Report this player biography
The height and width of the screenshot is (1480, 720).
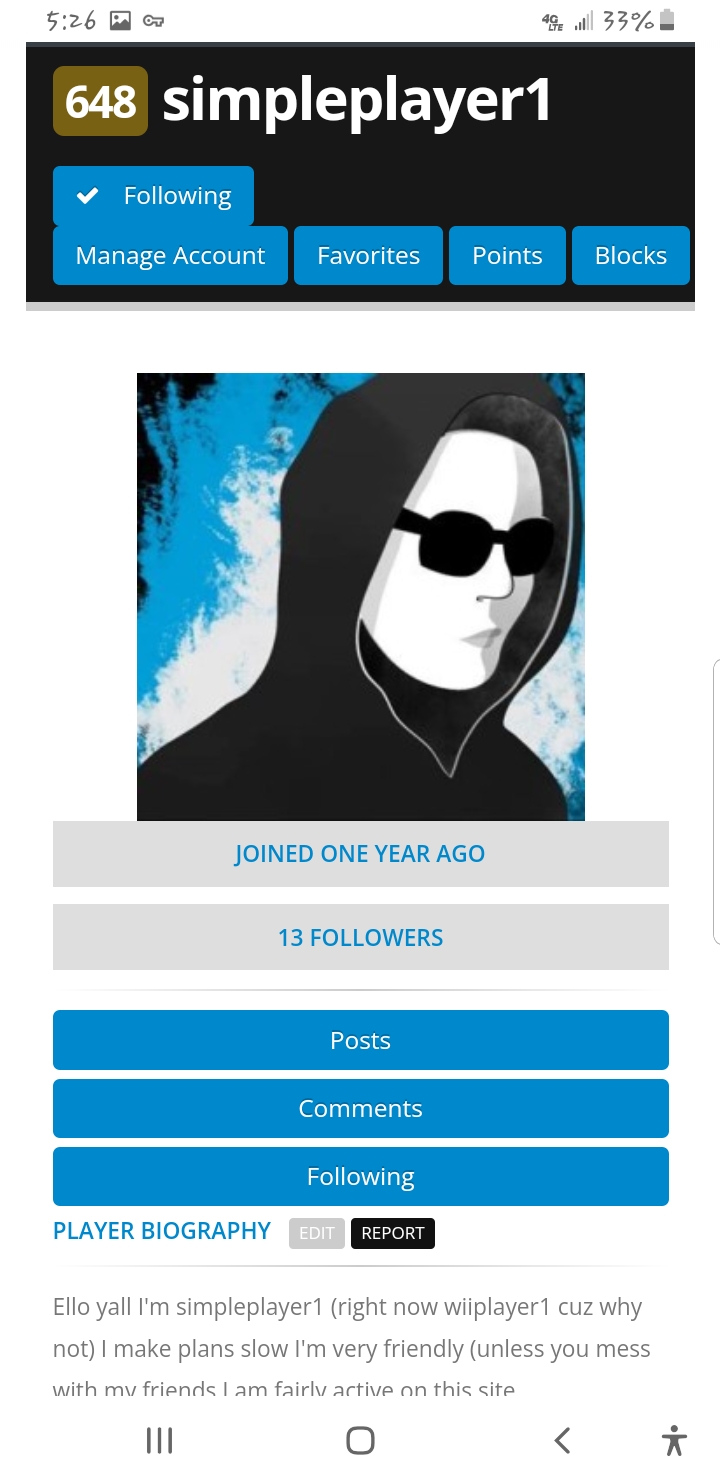click(x=393, y=1233)
